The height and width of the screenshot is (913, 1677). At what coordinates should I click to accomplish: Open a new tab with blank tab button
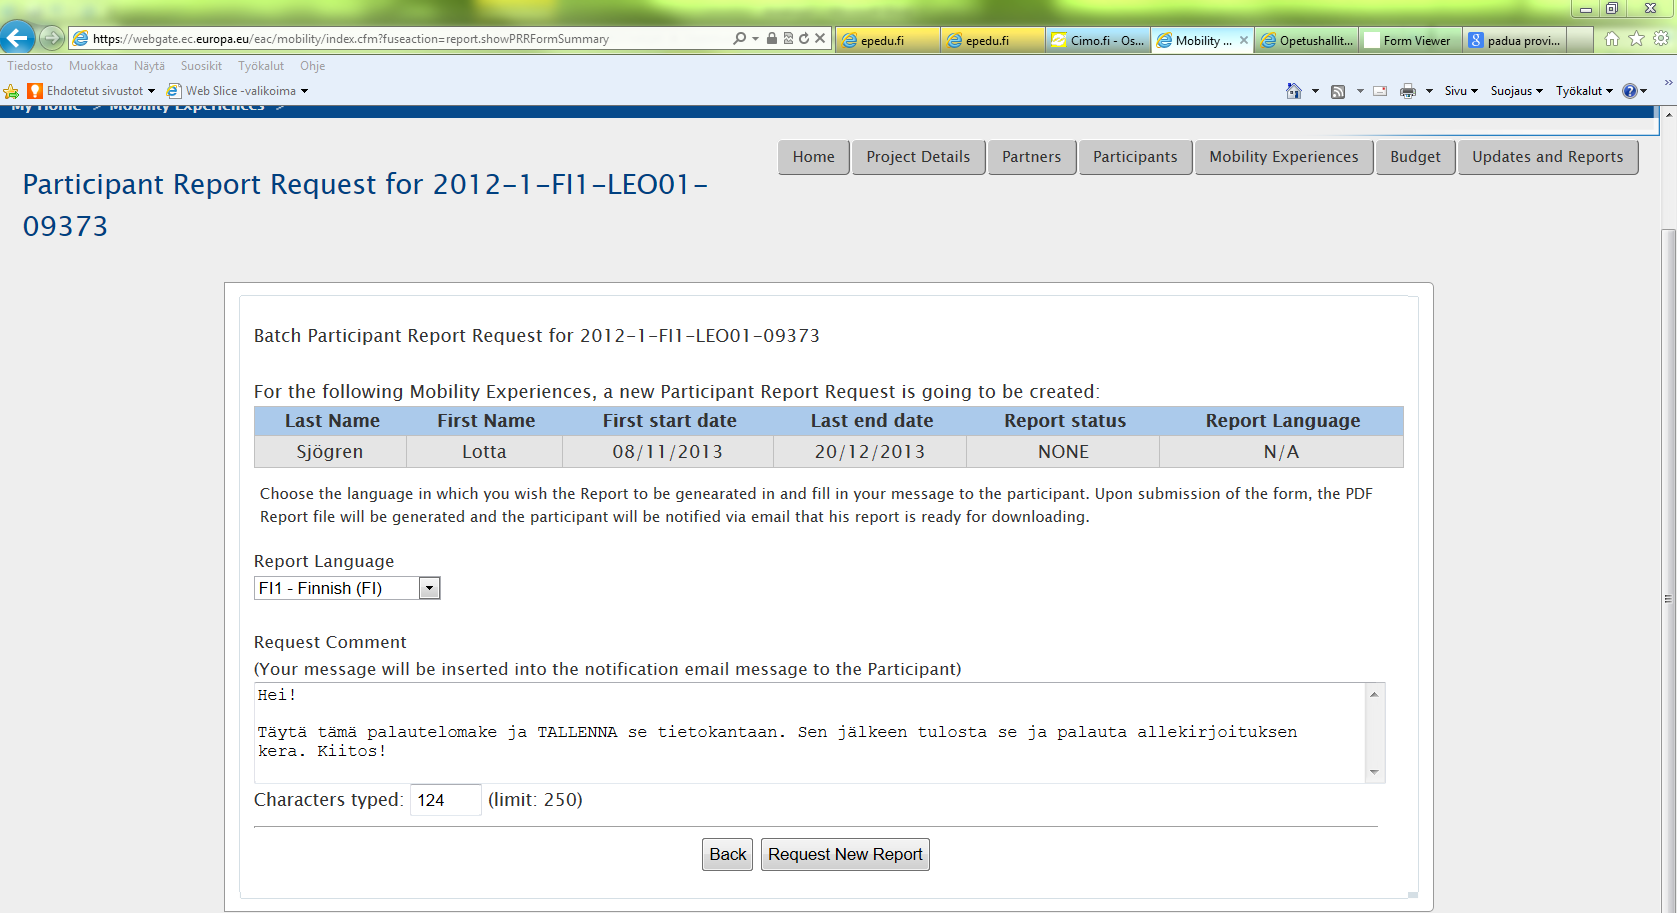pos(1580,40)
